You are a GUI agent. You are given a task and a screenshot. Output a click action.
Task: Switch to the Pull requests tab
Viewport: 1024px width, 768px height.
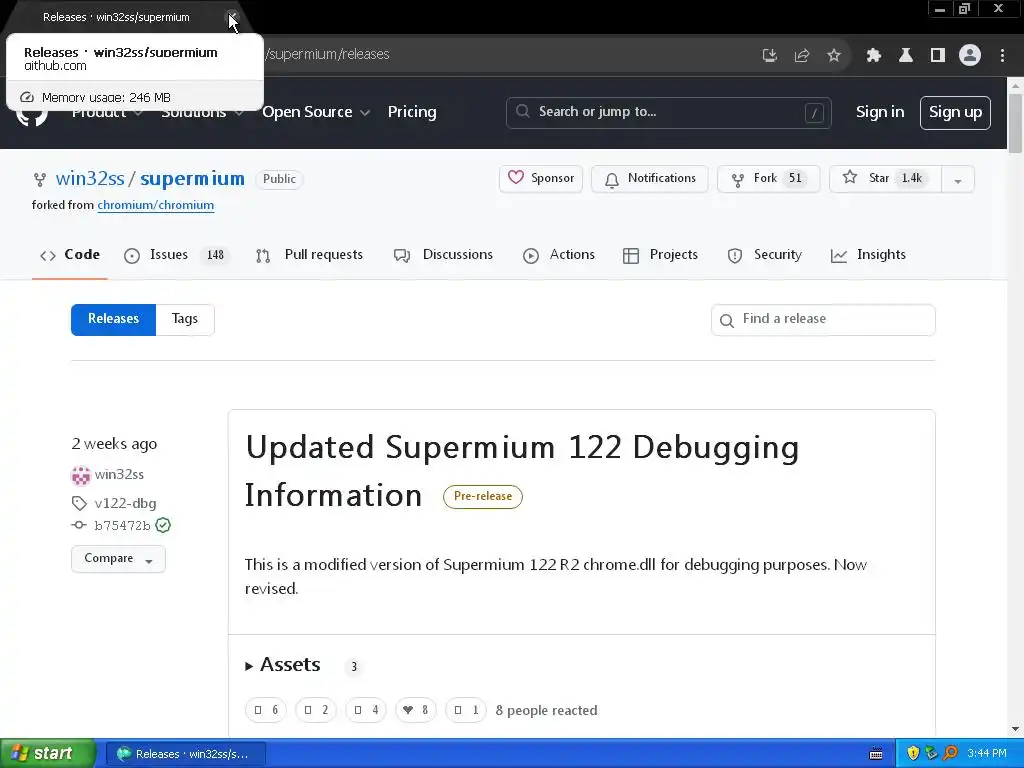coord(310,255)
